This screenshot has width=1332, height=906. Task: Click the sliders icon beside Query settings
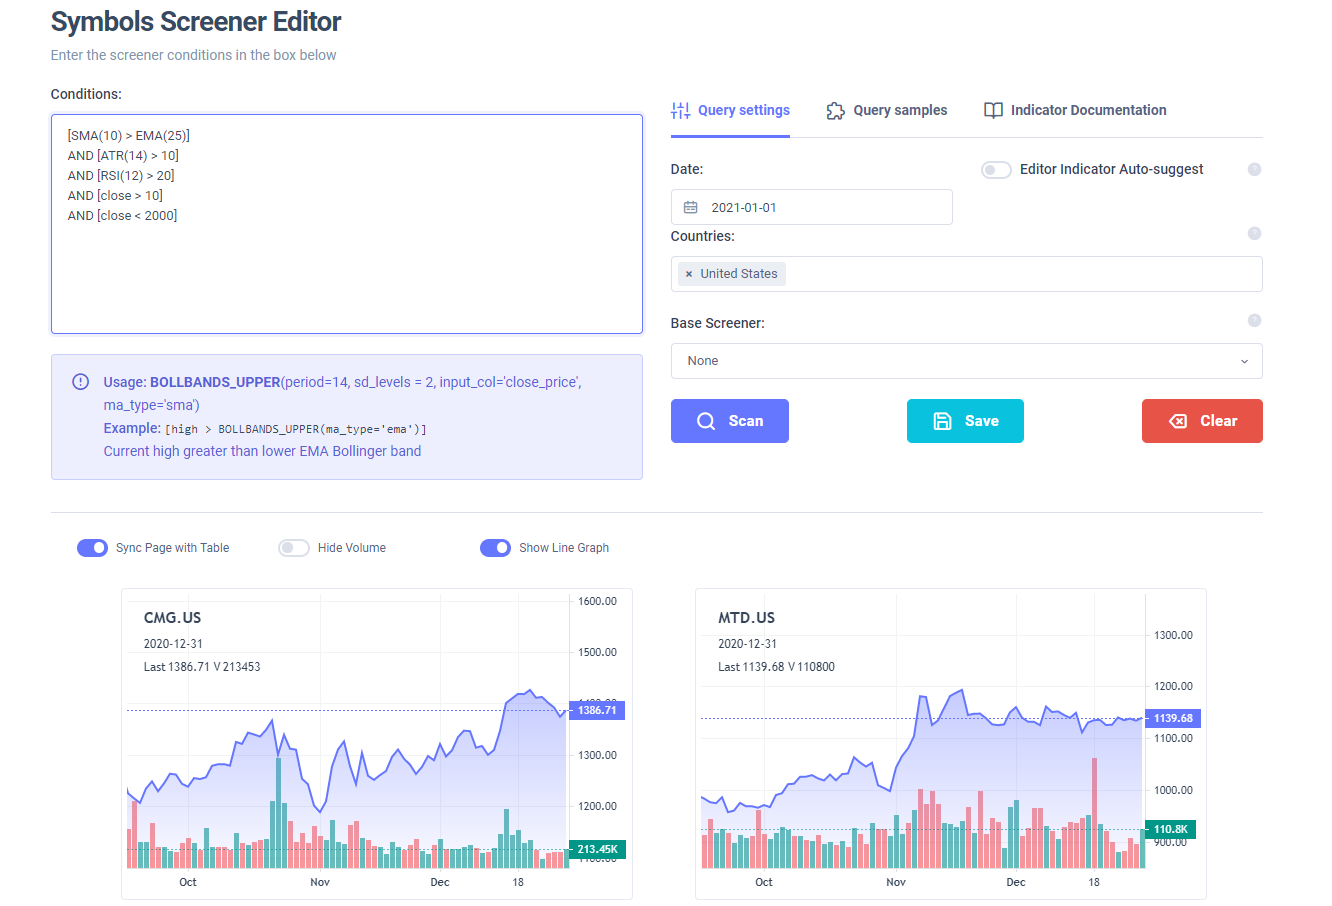[x=680, y=110]
